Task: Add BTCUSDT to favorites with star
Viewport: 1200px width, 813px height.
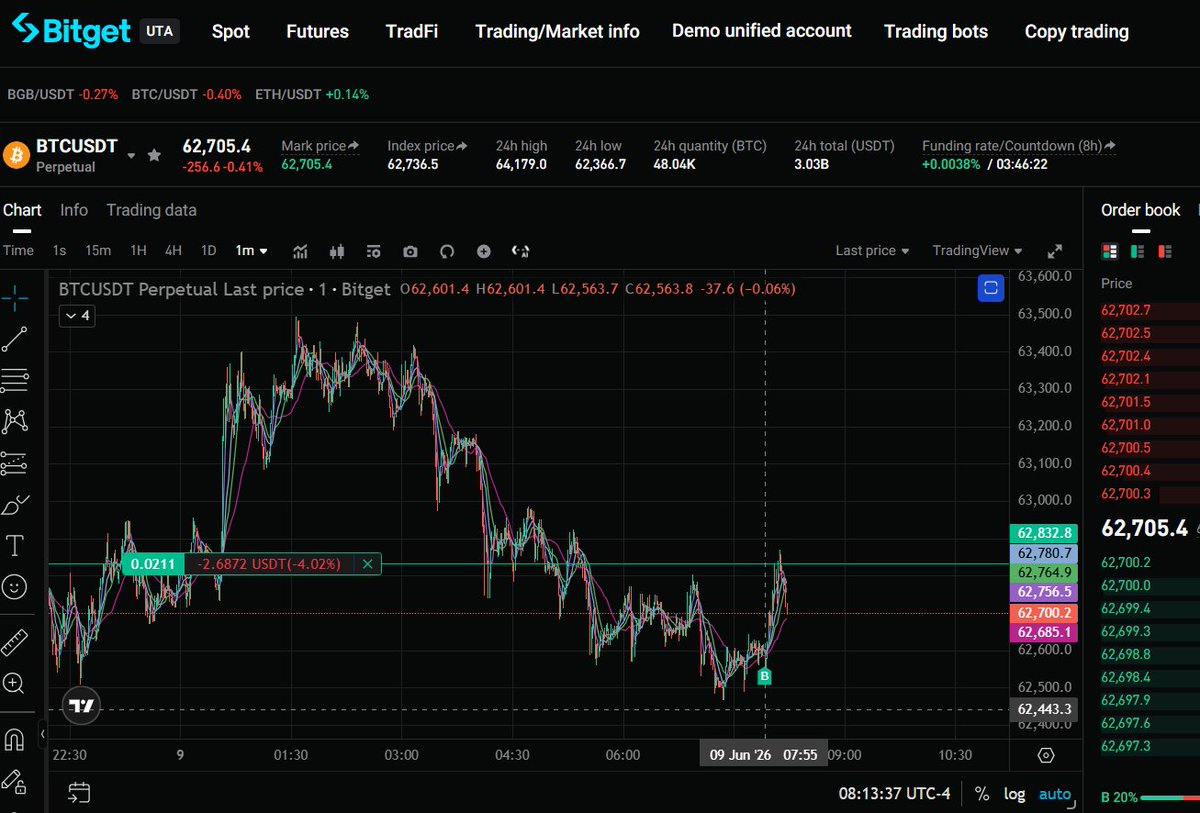Action: point(154,155)
